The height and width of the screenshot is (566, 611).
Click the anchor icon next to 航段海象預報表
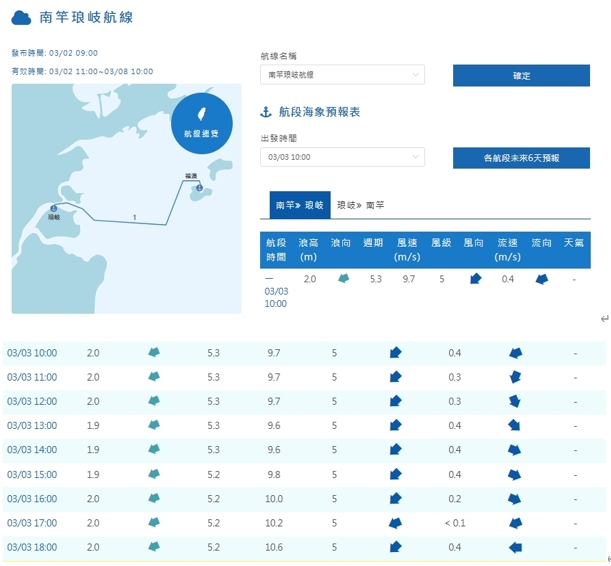coord(266,113)
